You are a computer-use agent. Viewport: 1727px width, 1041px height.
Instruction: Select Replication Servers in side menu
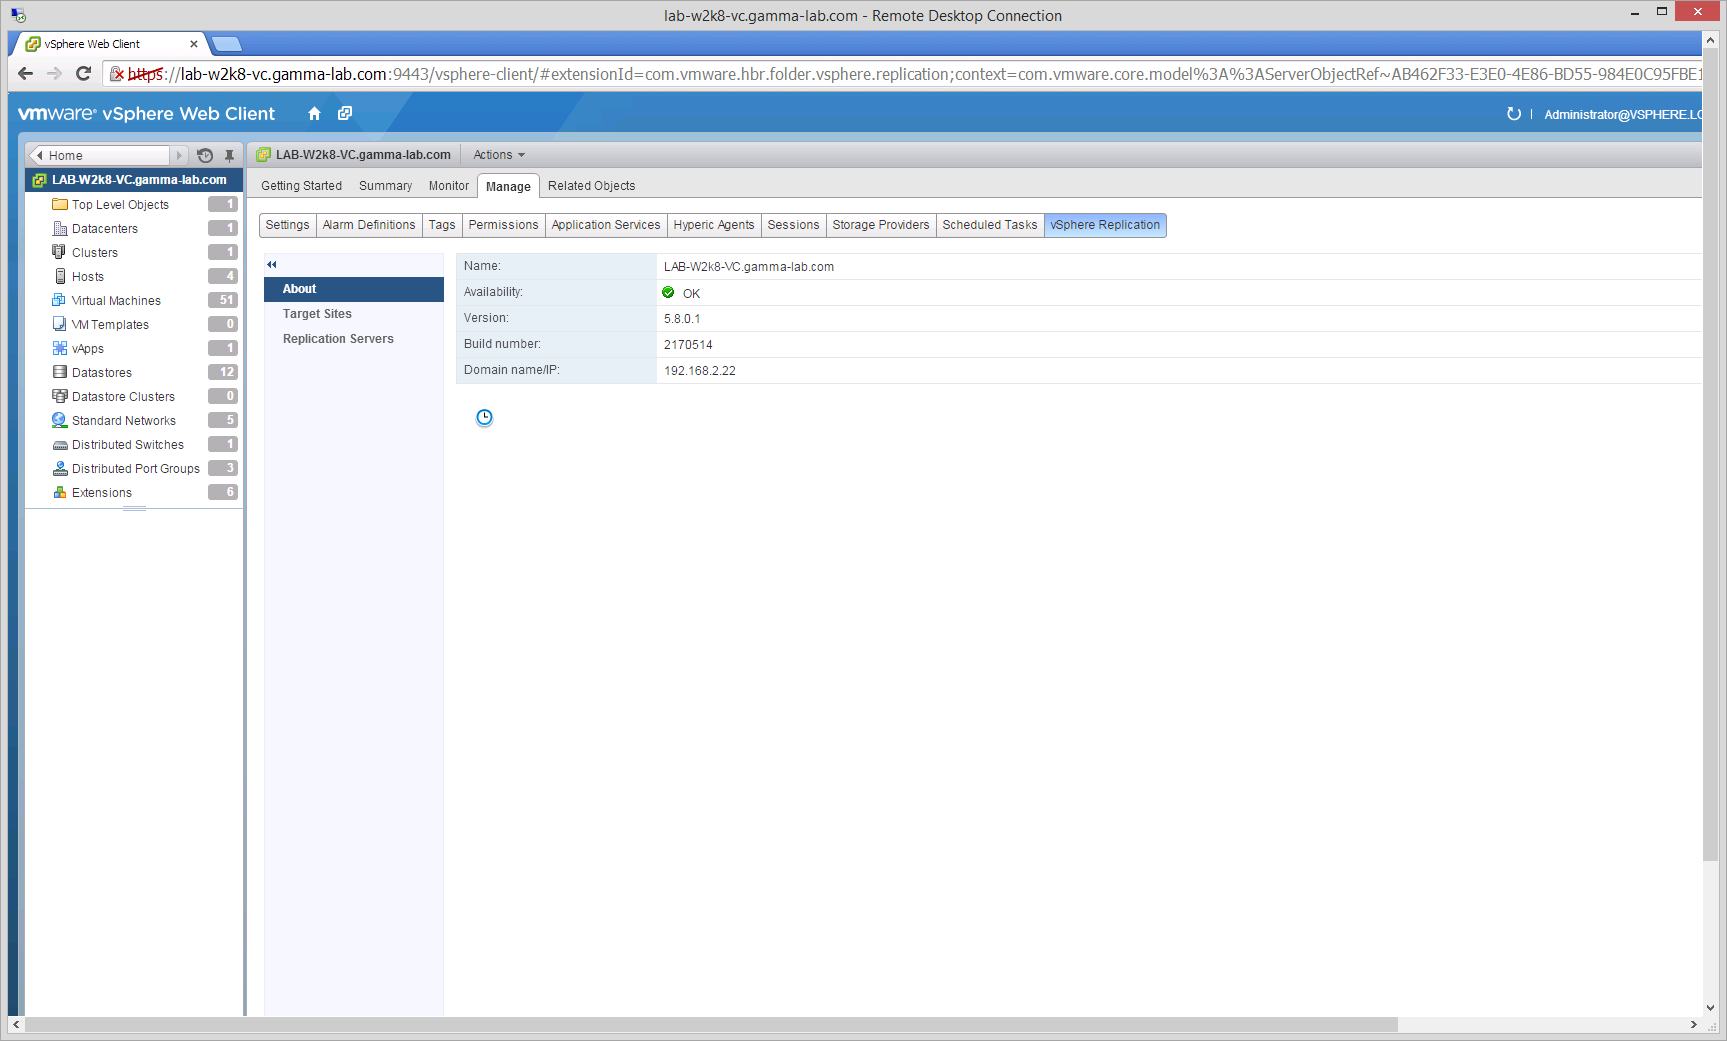pos(338,339)
